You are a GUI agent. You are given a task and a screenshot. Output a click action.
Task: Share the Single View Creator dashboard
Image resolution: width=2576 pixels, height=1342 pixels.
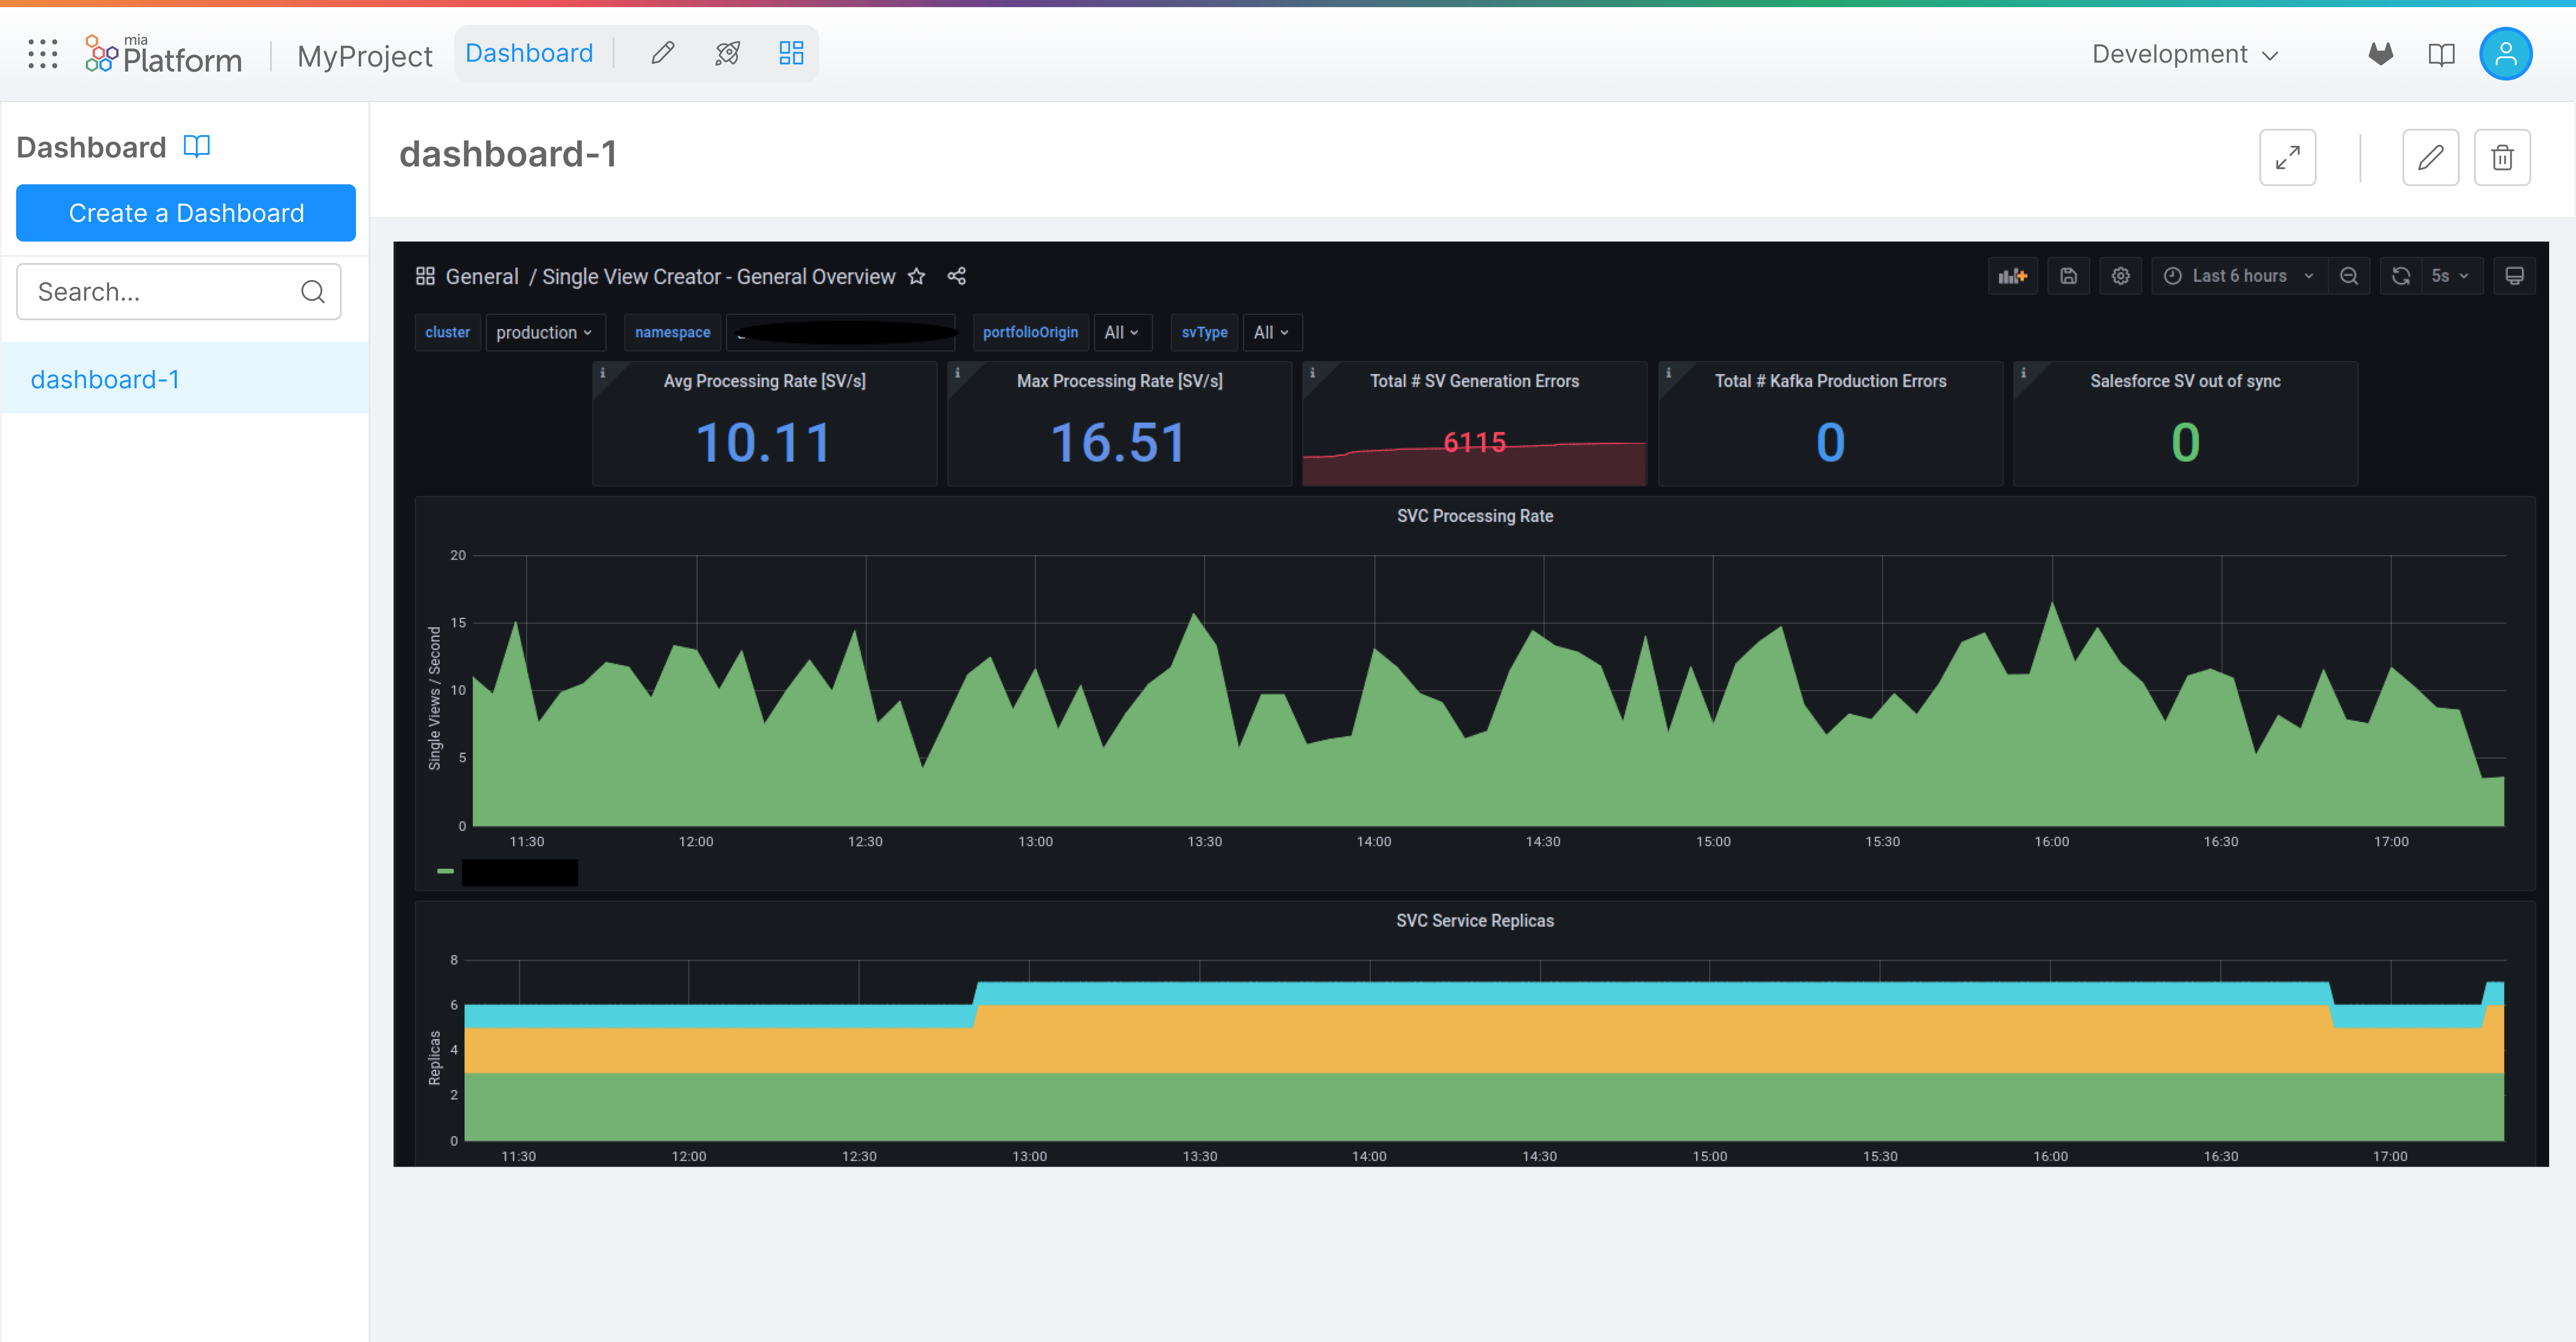tap(956, 276)
